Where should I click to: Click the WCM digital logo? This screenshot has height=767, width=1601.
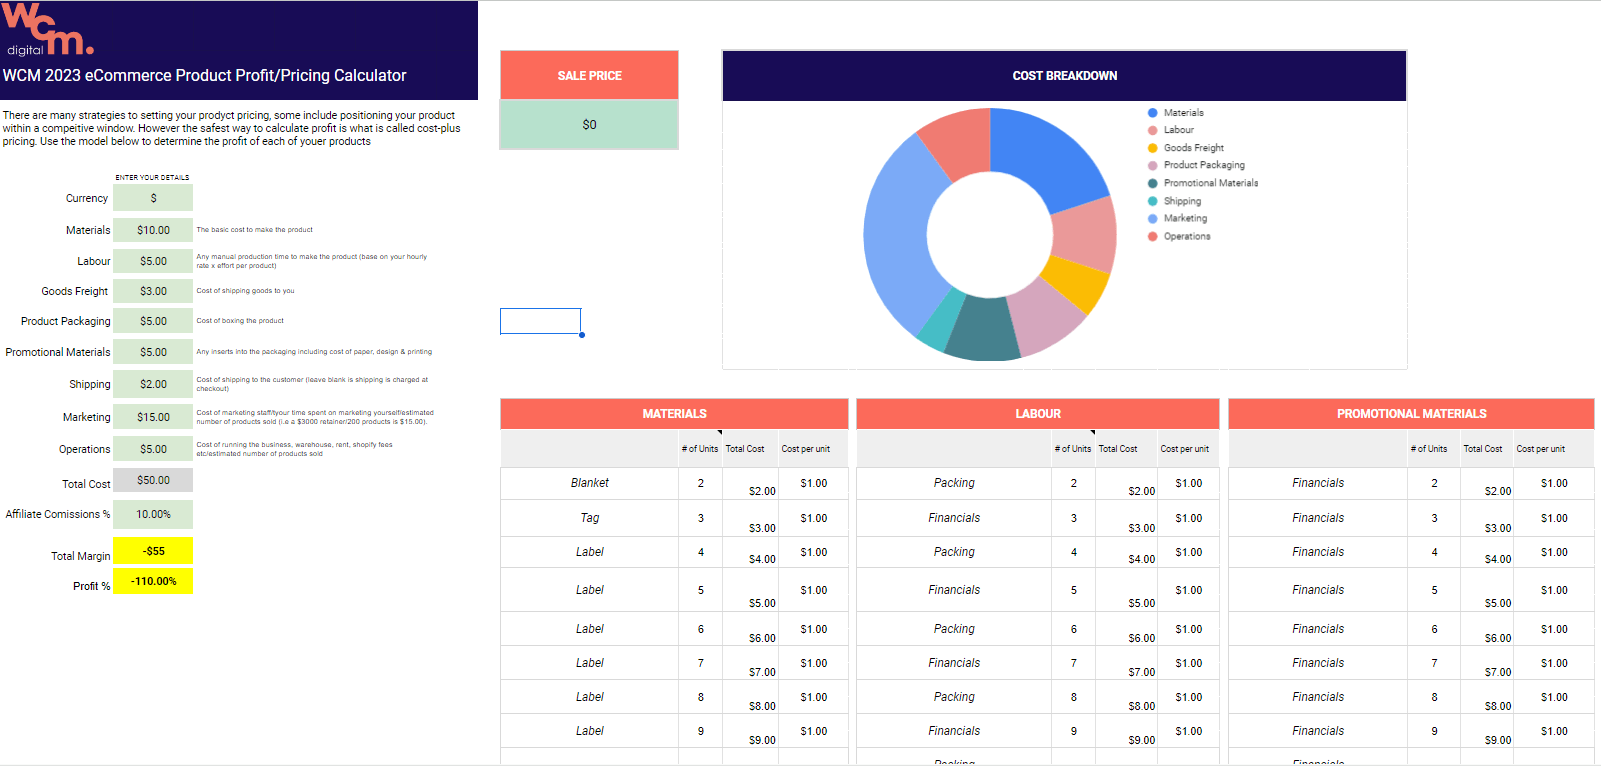click(47, 30)
